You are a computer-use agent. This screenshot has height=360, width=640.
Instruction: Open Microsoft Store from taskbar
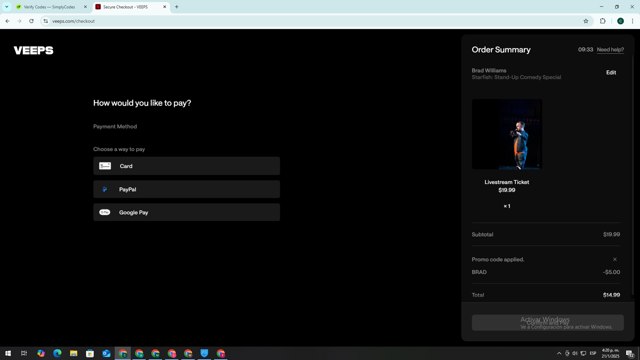(x=90, y=353)
